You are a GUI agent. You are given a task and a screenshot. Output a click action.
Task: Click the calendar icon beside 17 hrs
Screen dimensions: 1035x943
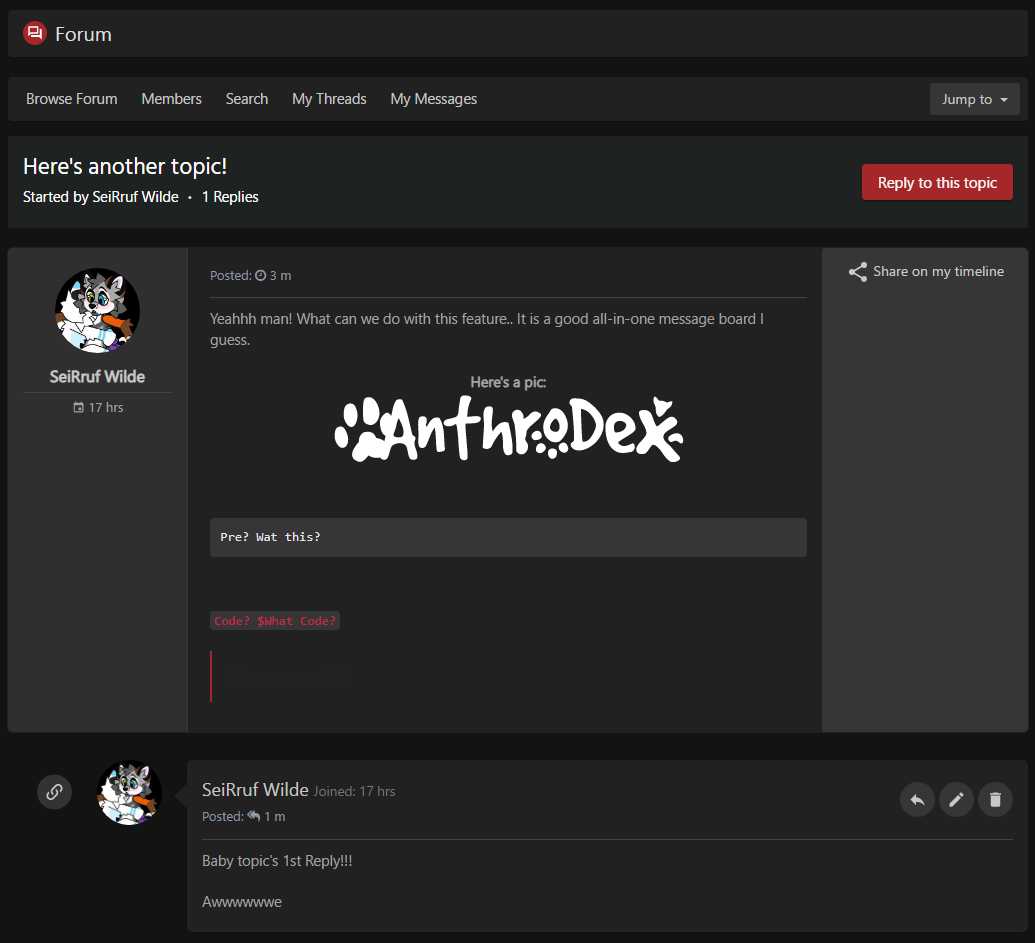(79, 407)
